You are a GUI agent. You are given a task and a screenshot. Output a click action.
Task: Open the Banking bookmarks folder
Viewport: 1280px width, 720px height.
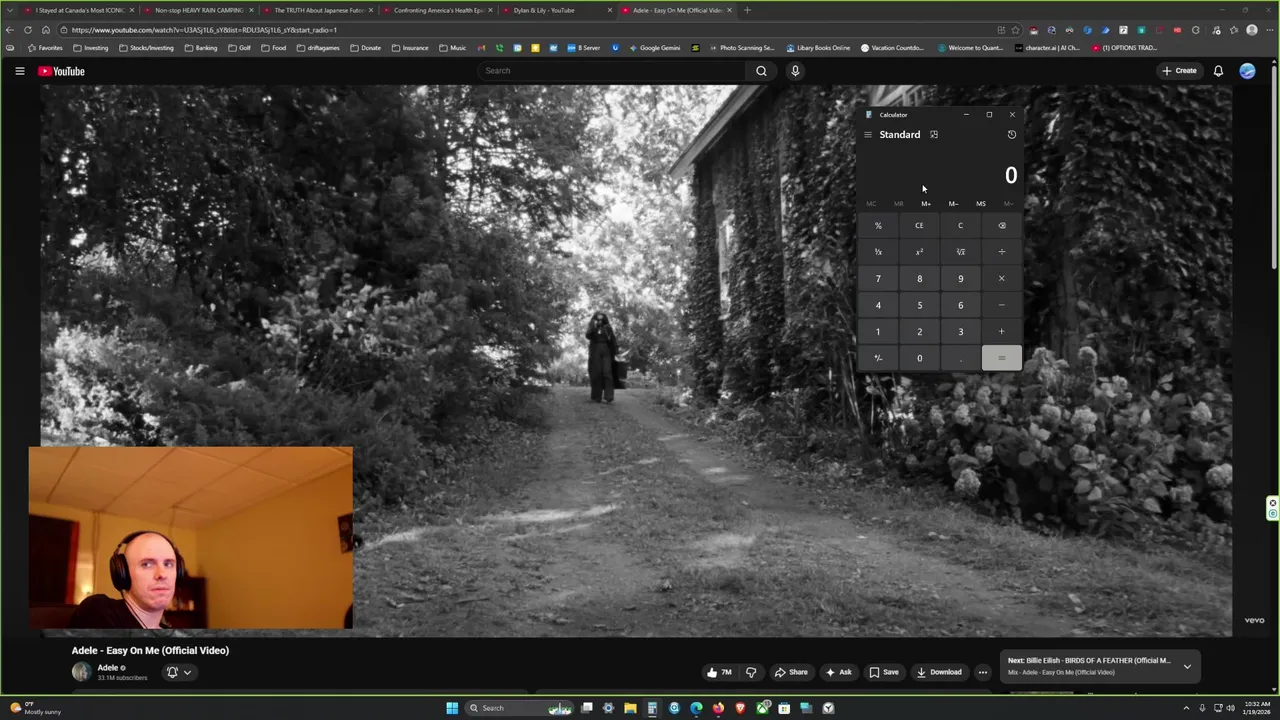point(201,48)
